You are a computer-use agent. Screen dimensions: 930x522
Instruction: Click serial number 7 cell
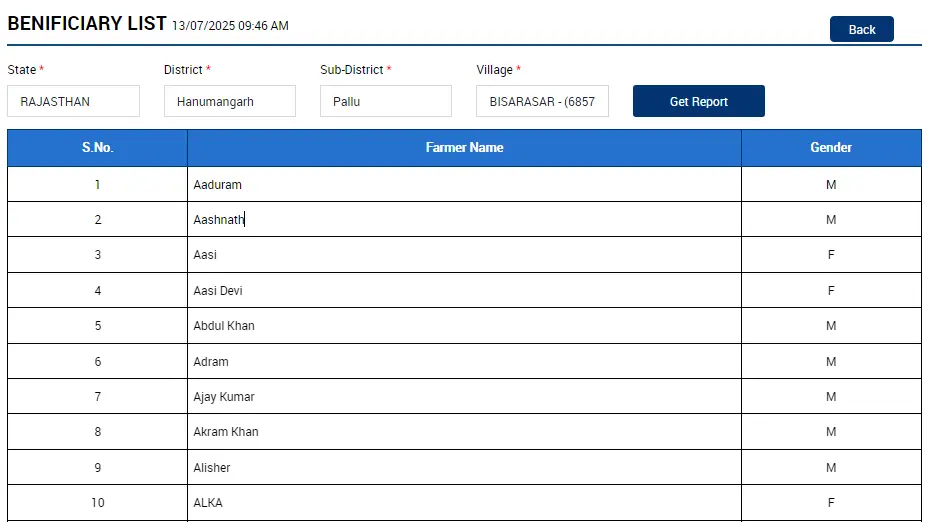point(97,397)
